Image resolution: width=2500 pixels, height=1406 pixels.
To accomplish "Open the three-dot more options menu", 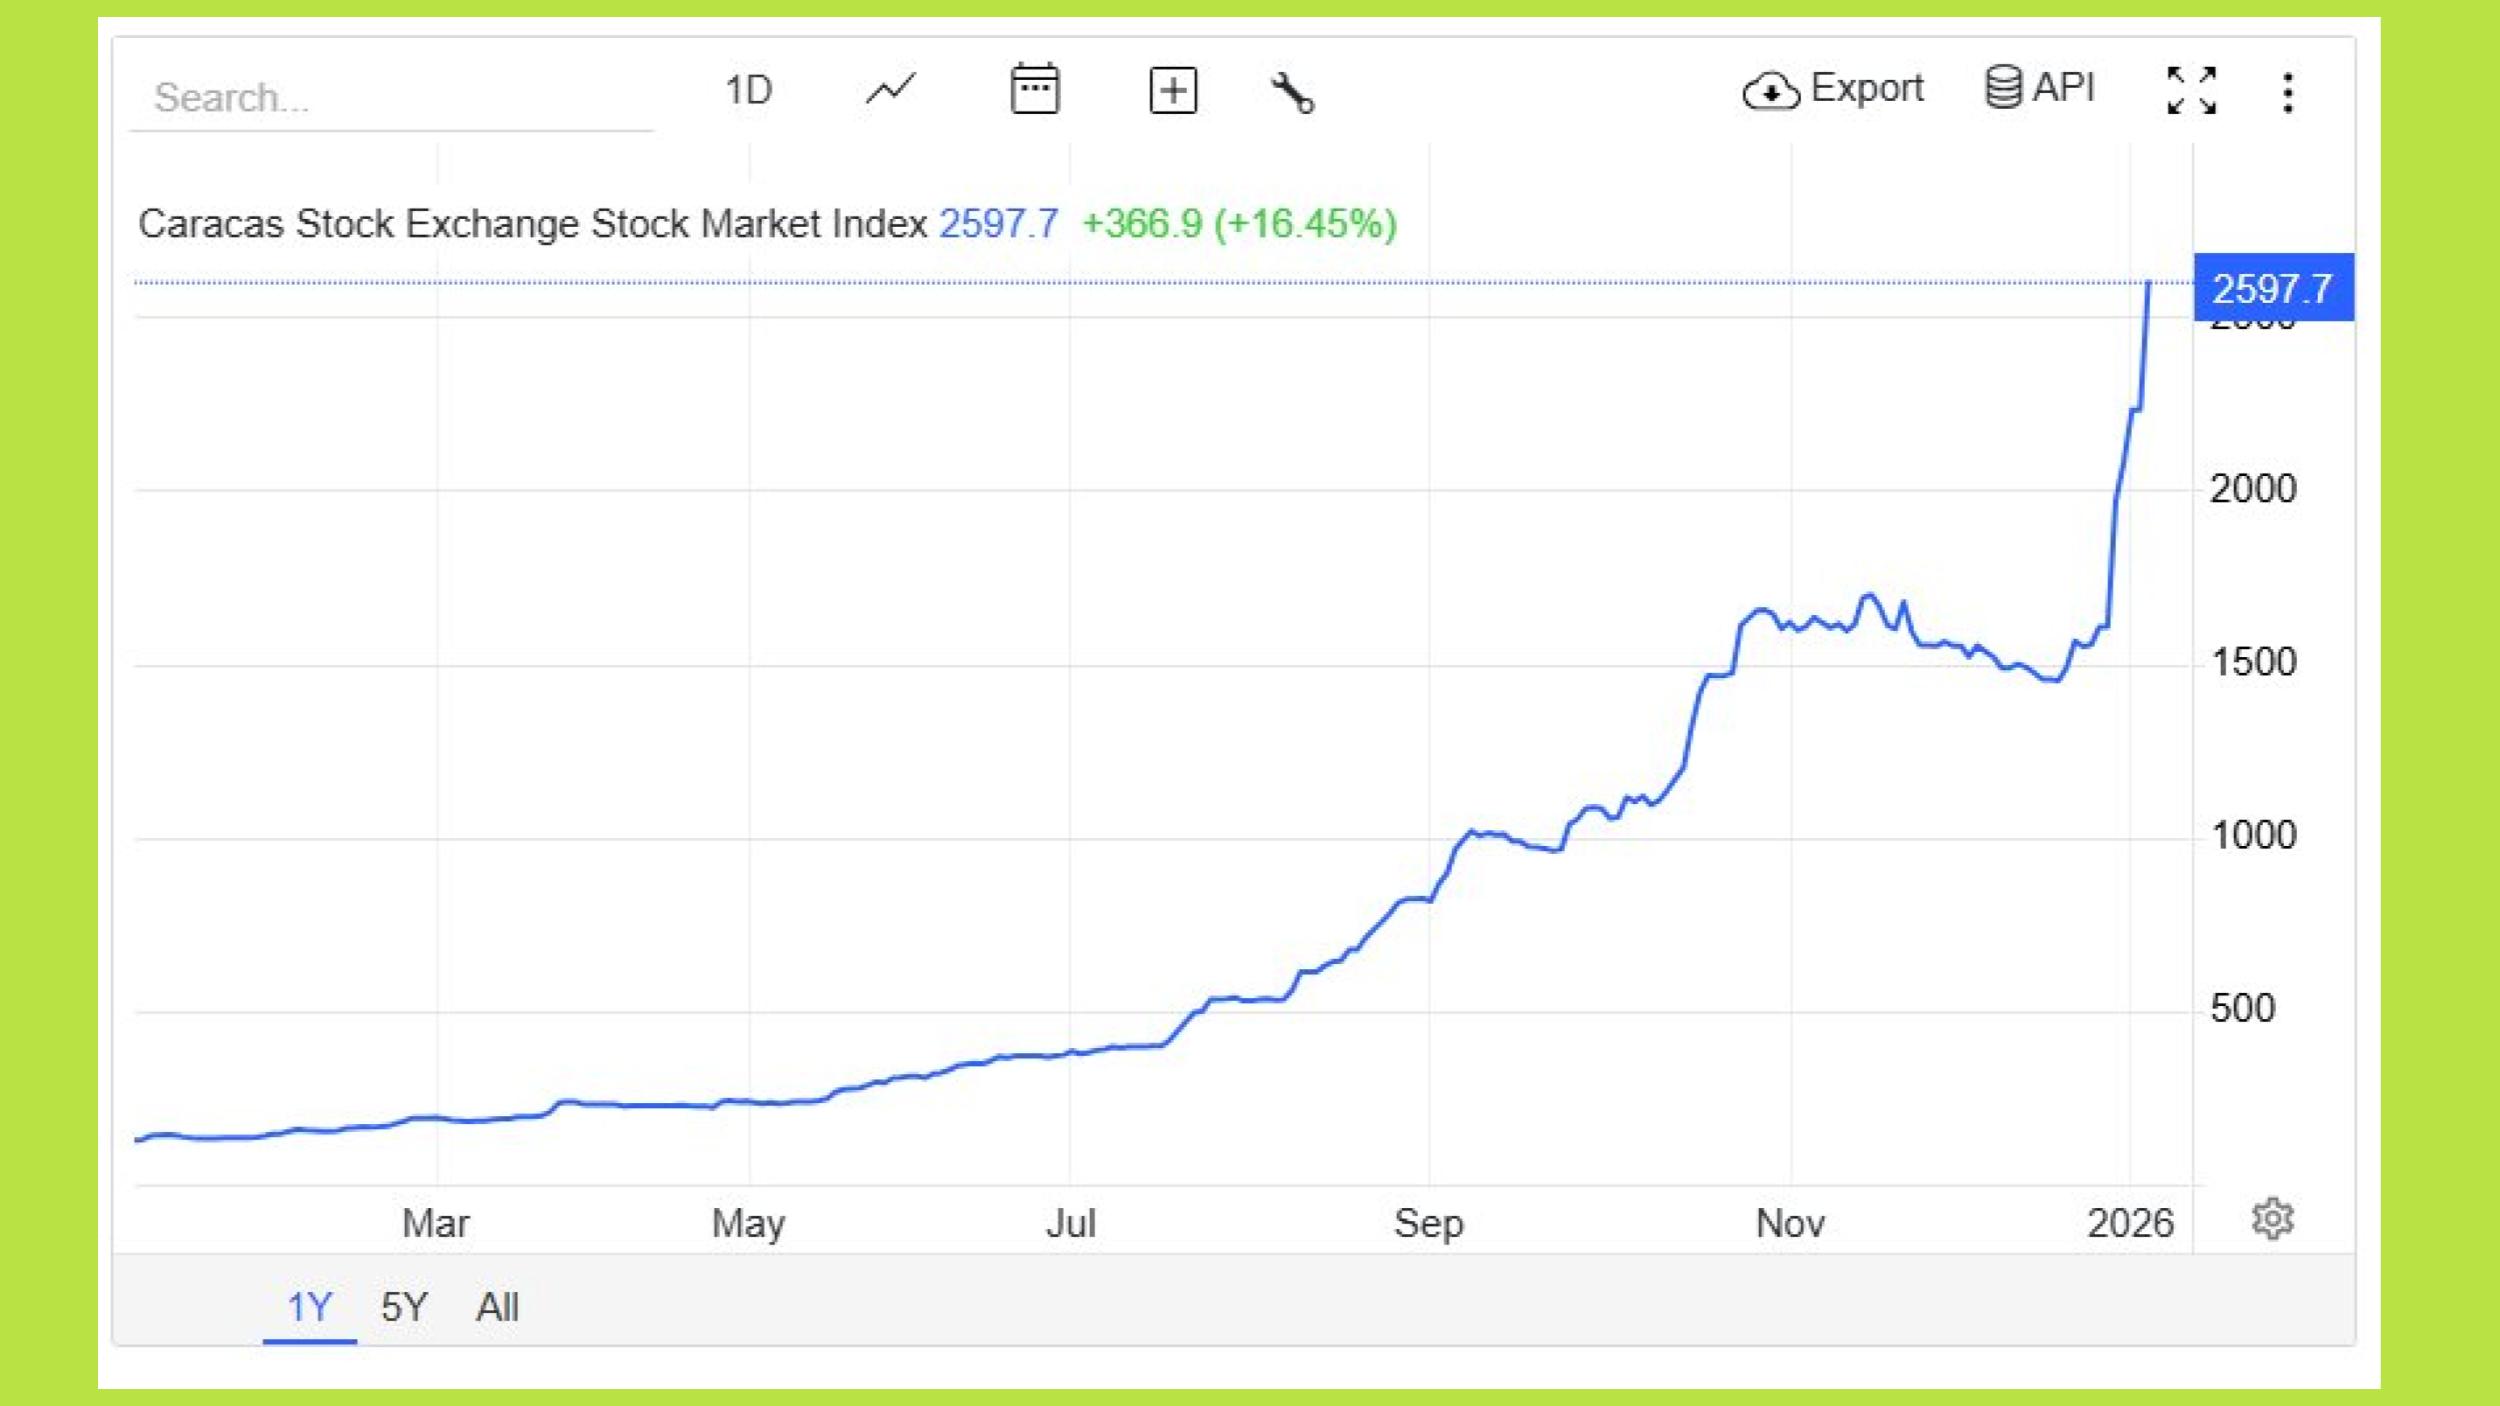I will 2288,93.
